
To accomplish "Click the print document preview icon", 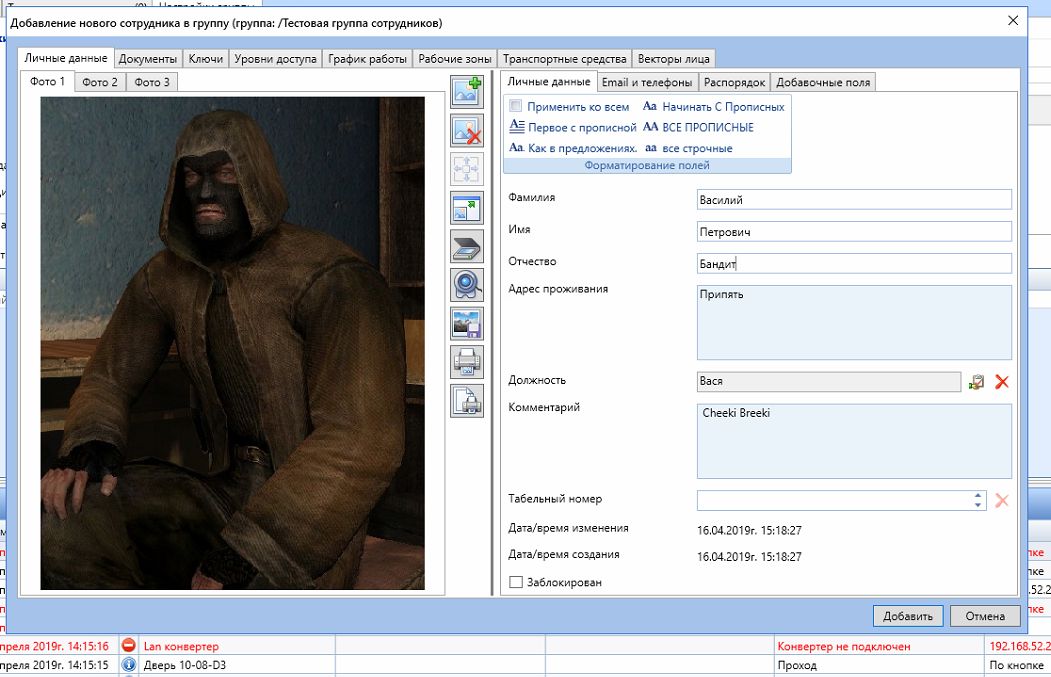I will click(x=467, y=402).
